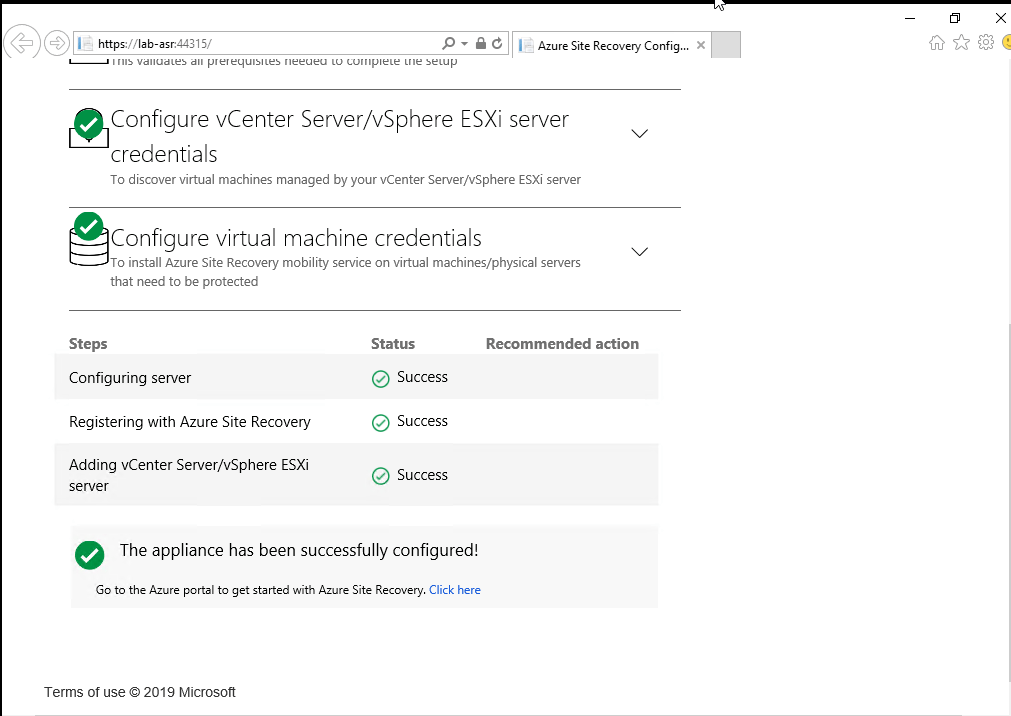
Task: Click the https://lab-asr:44315 address field
Action: 260,44
